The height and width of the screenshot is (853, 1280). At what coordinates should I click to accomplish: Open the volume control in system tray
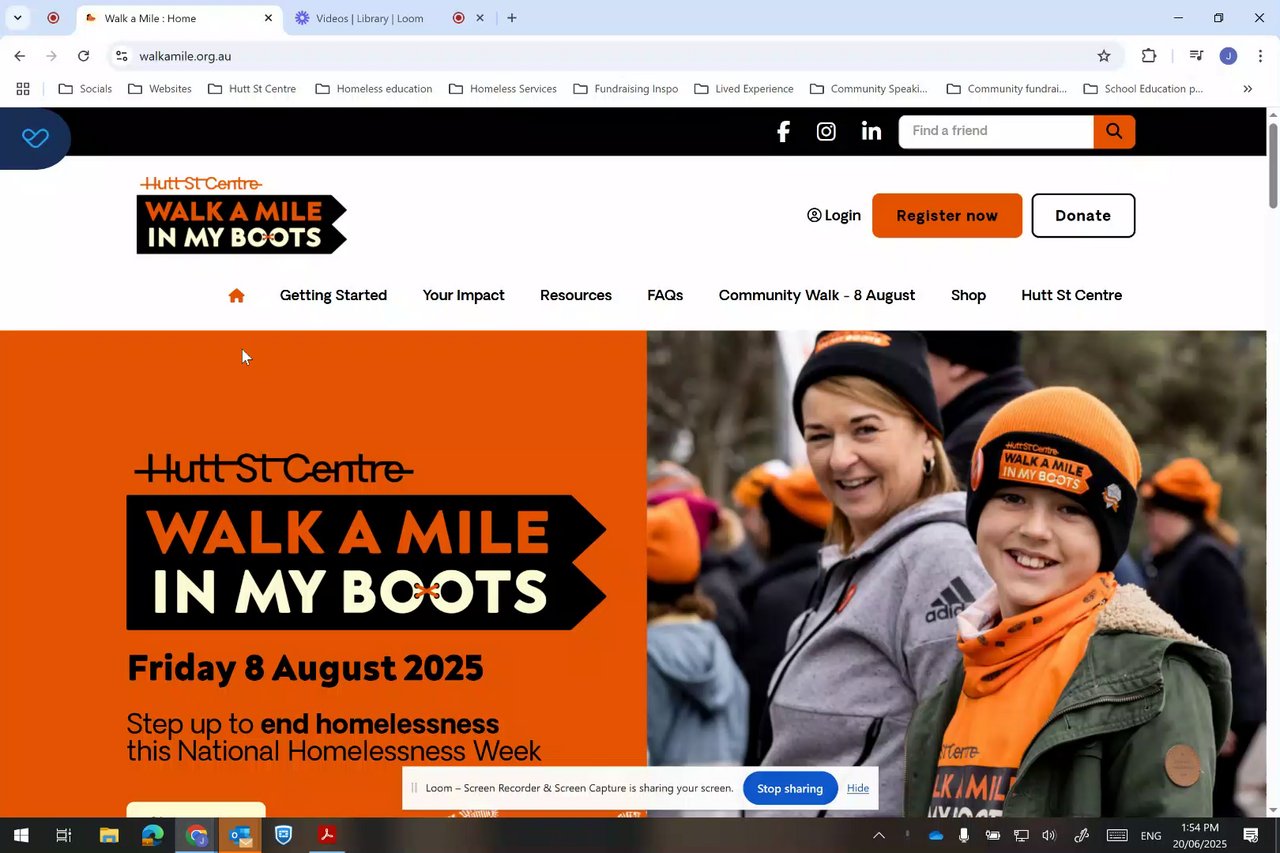[1048, 836]
